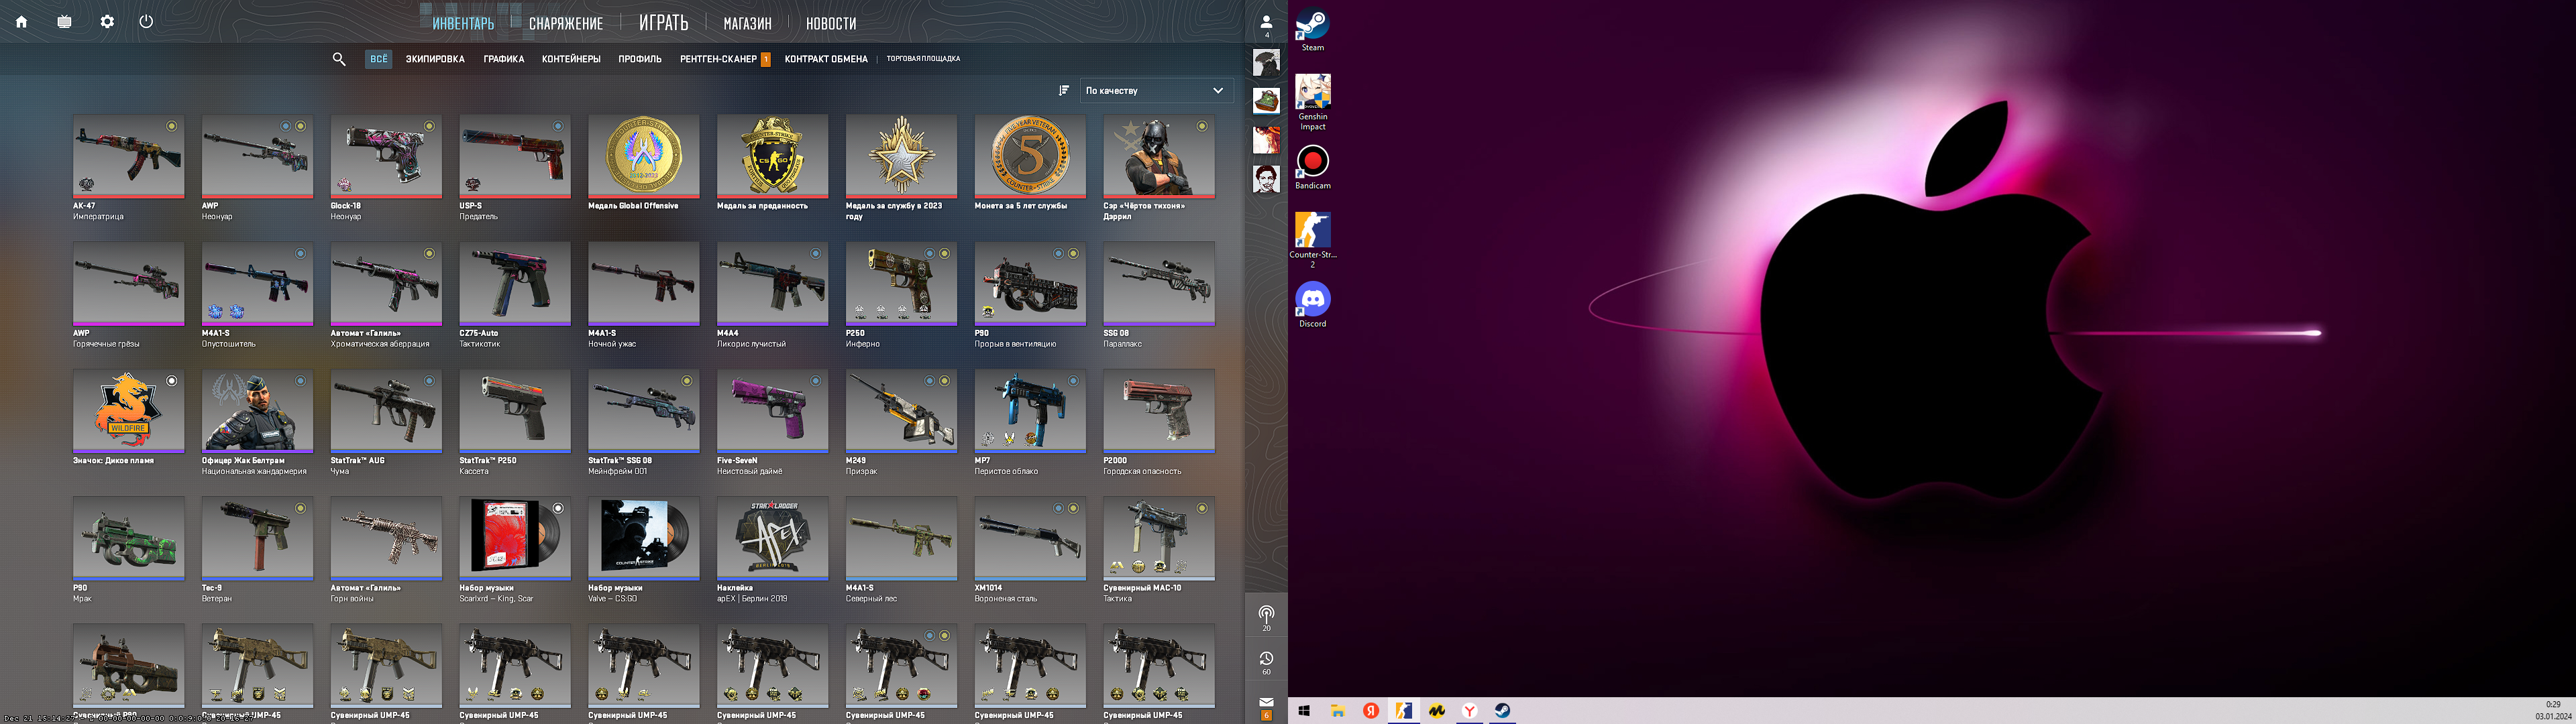Select the Souvenir MAC-10 Тактика item
The width and height of the screenshot is (2576, 724).
1159,550
